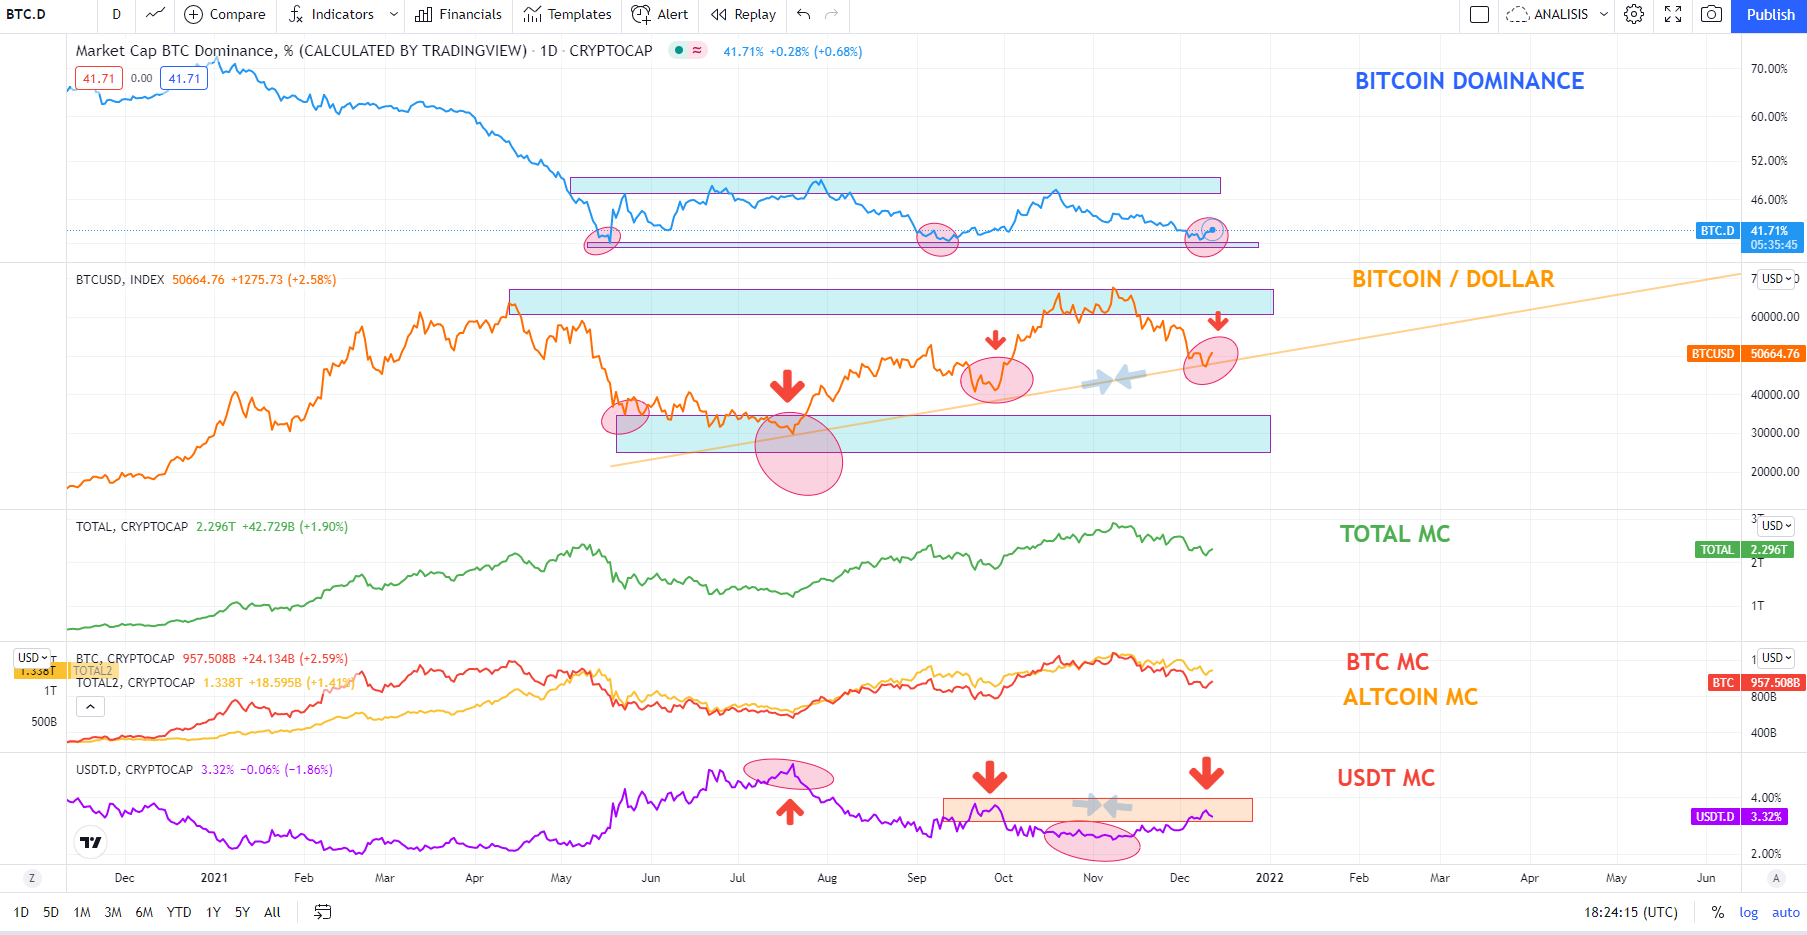Click the Compare plus icon
1807x935 pixels.
194,14
